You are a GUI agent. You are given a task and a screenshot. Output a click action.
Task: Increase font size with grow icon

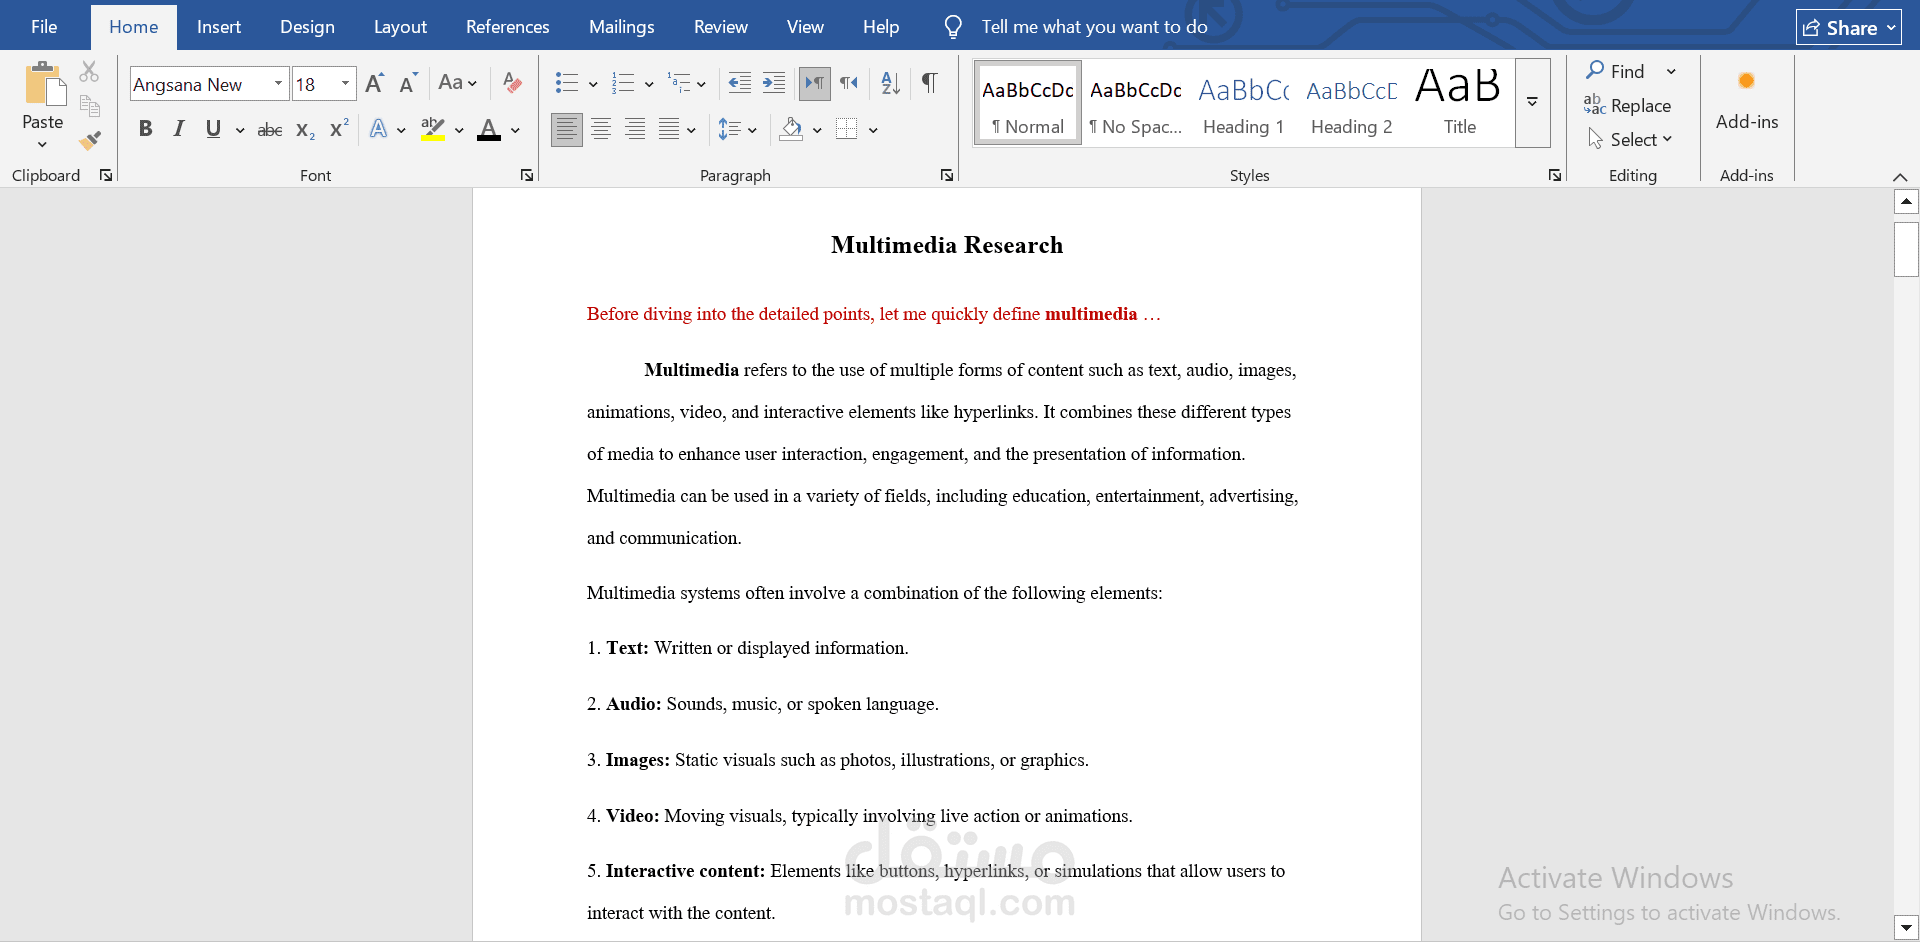(x=374, y=83)
